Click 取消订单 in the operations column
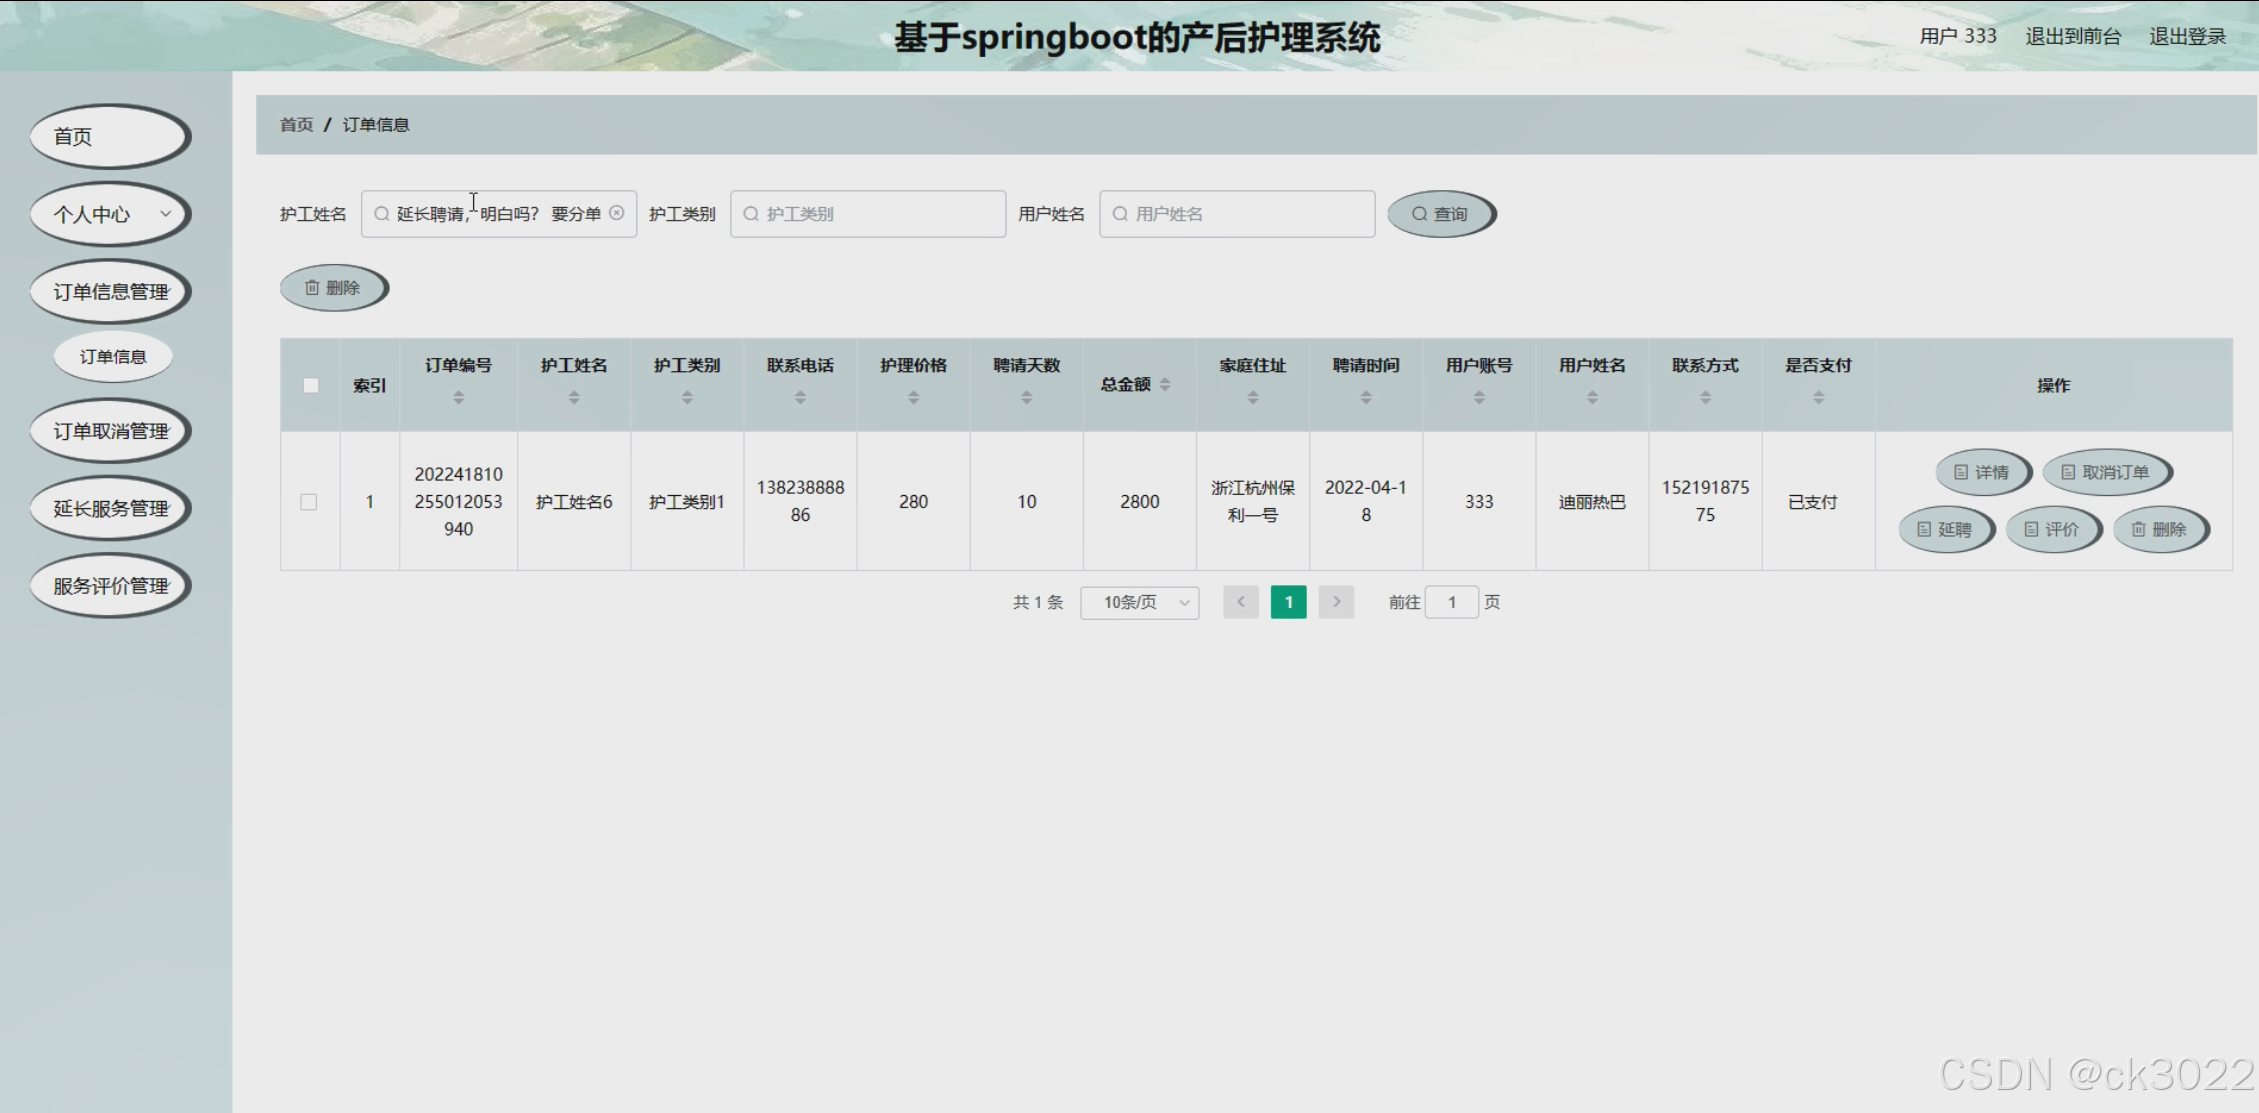This screenshot has height=1113, width=2259. (2105, 472)
